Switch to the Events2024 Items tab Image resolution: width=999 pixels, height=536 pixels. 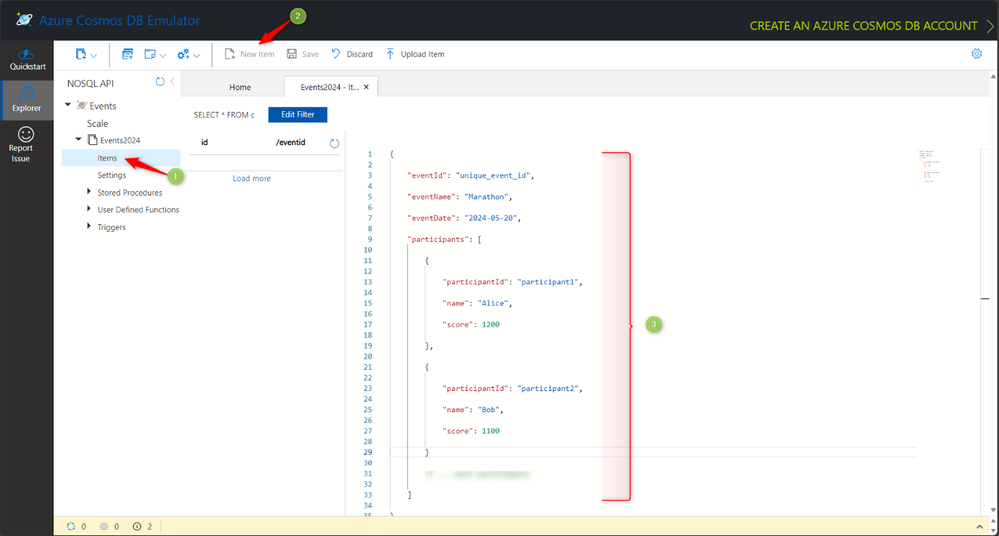(x=329, y=87)
